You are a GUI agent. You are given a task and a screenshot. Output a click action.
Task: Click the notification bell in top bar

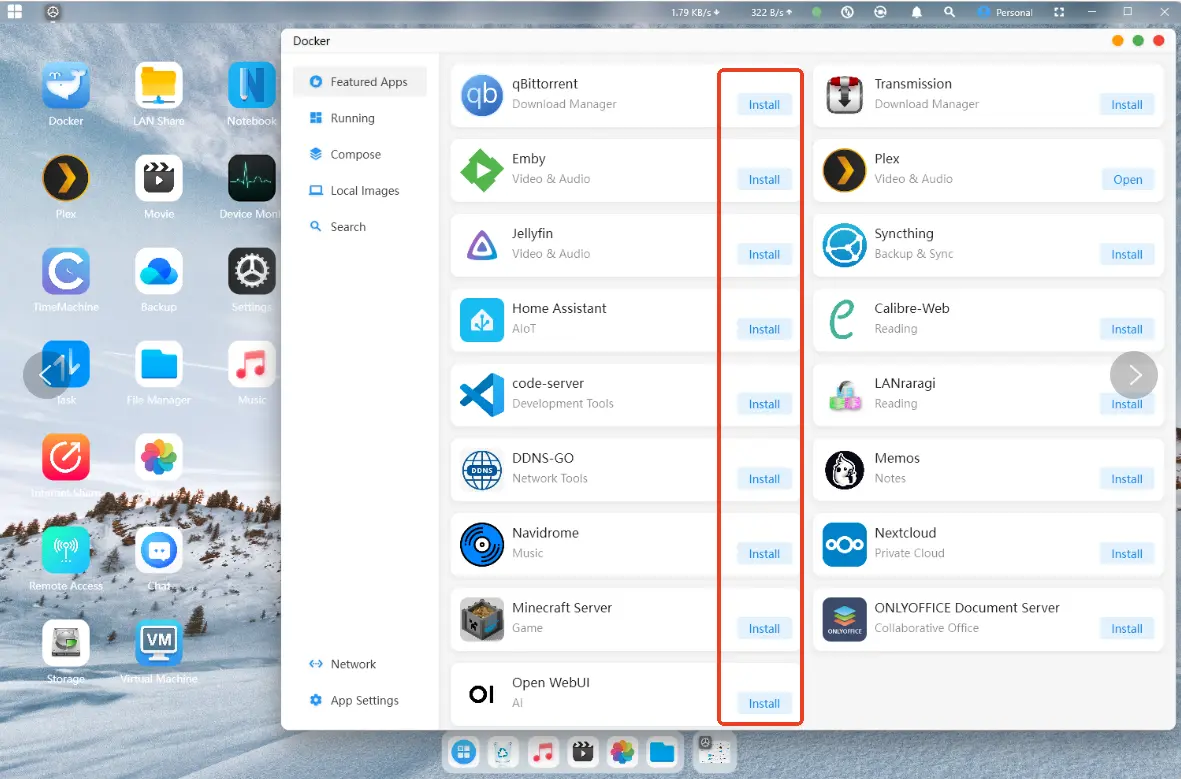[x=916, y=12]
